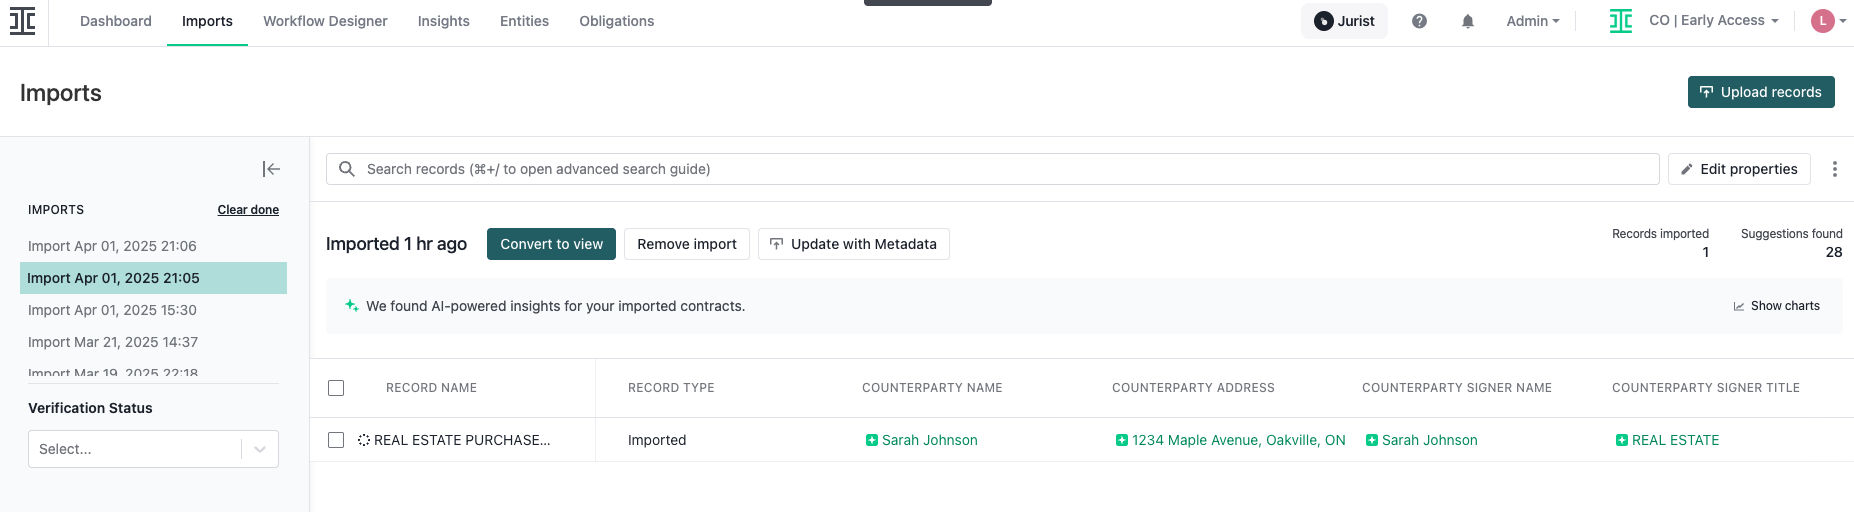The image size is (1854, 512).
Task: Accept the REAL ESTATE signer title suggestion
Action: pyautogui.click(x=1621, y=440)
